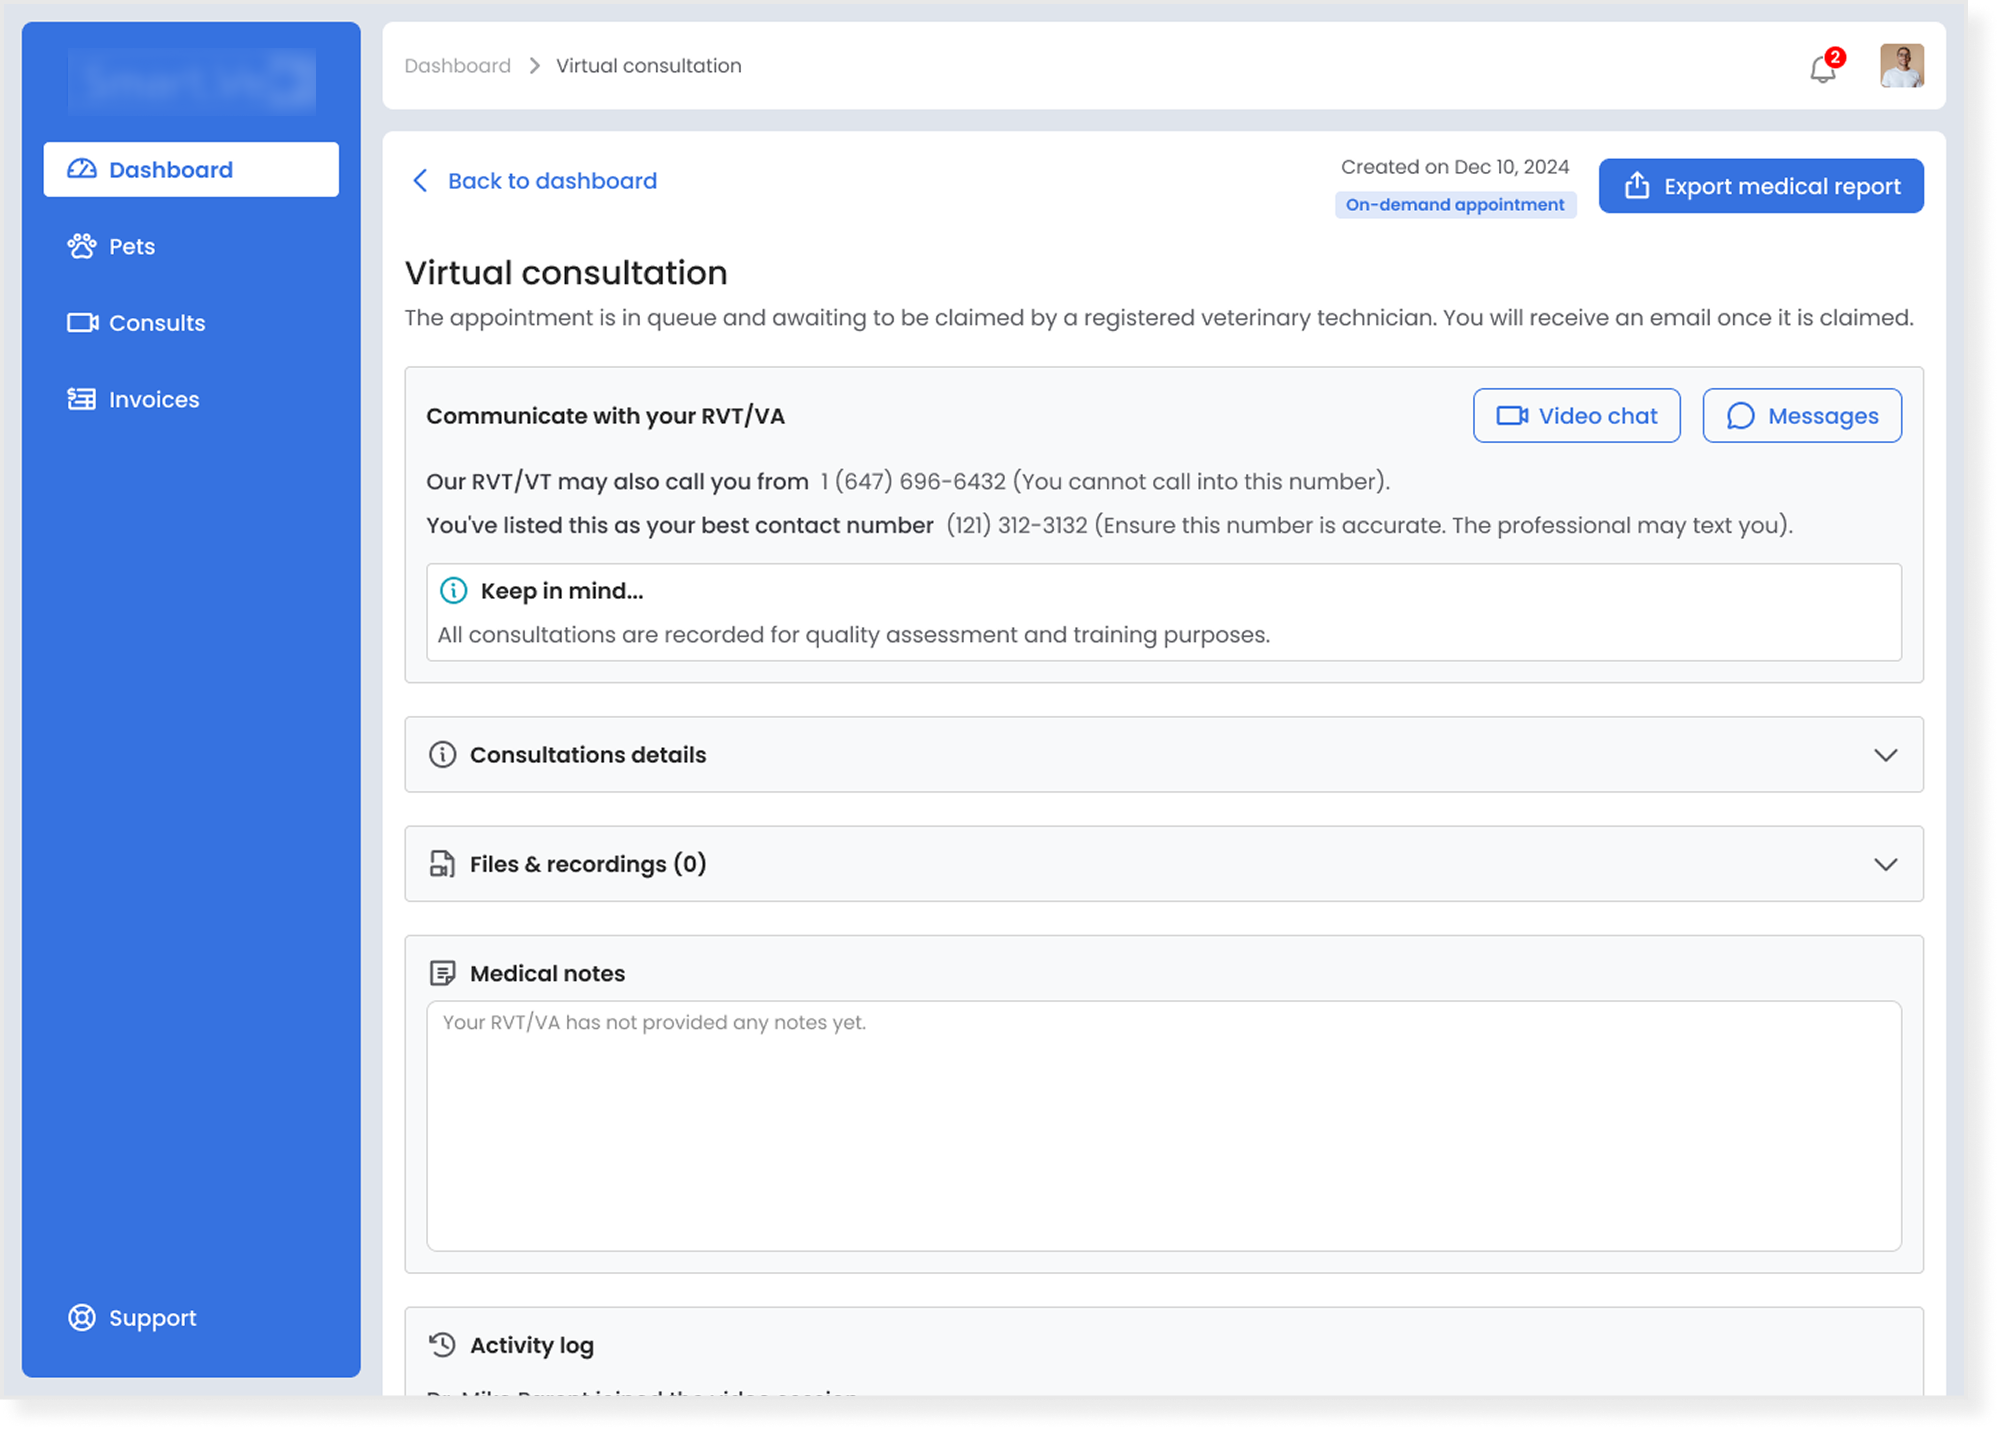Expand the Consultations details chevron
2001x1432 pixels.
1885,755
